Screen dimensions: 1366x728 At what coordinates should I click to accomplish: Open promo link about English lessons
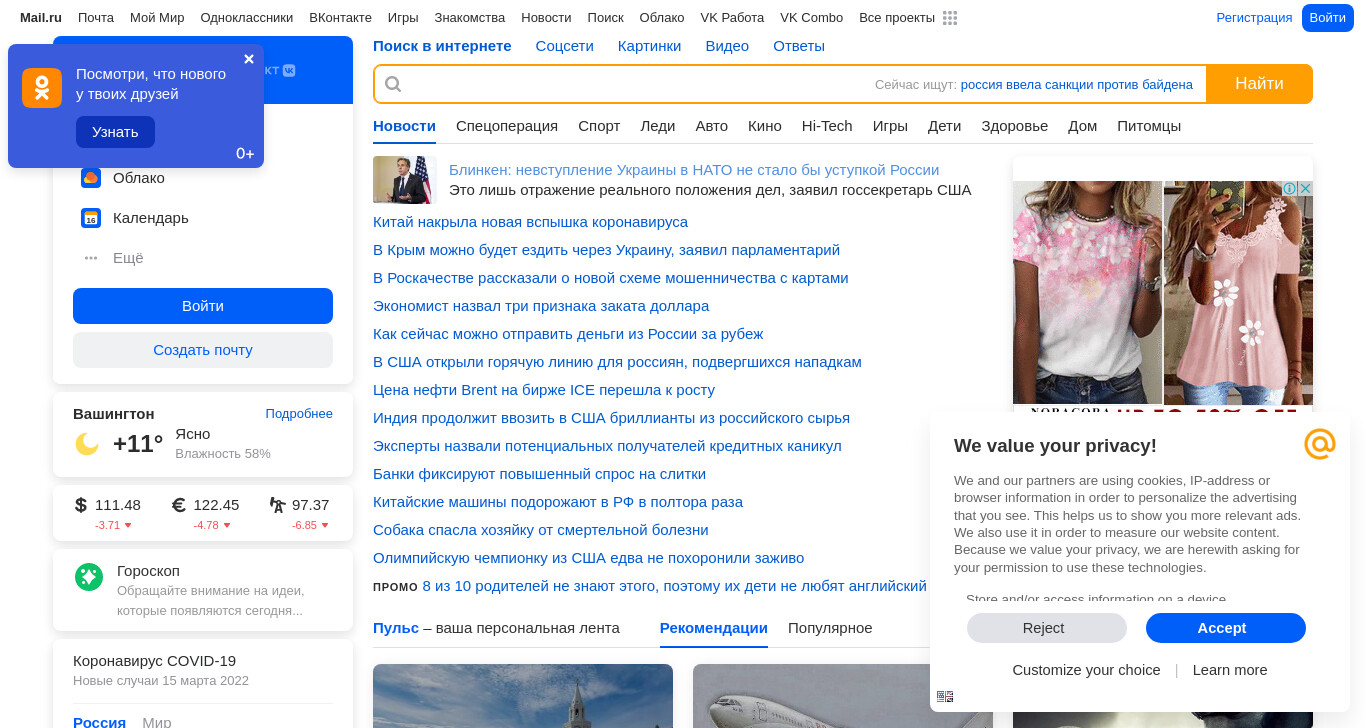pyautogui.click(x=674, y=586)
